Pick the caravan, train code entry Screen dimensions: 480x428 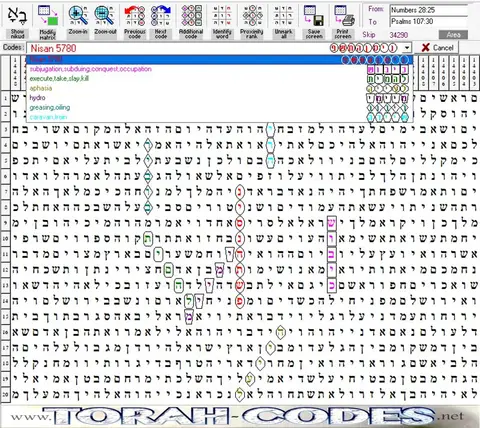coord(219,117)
